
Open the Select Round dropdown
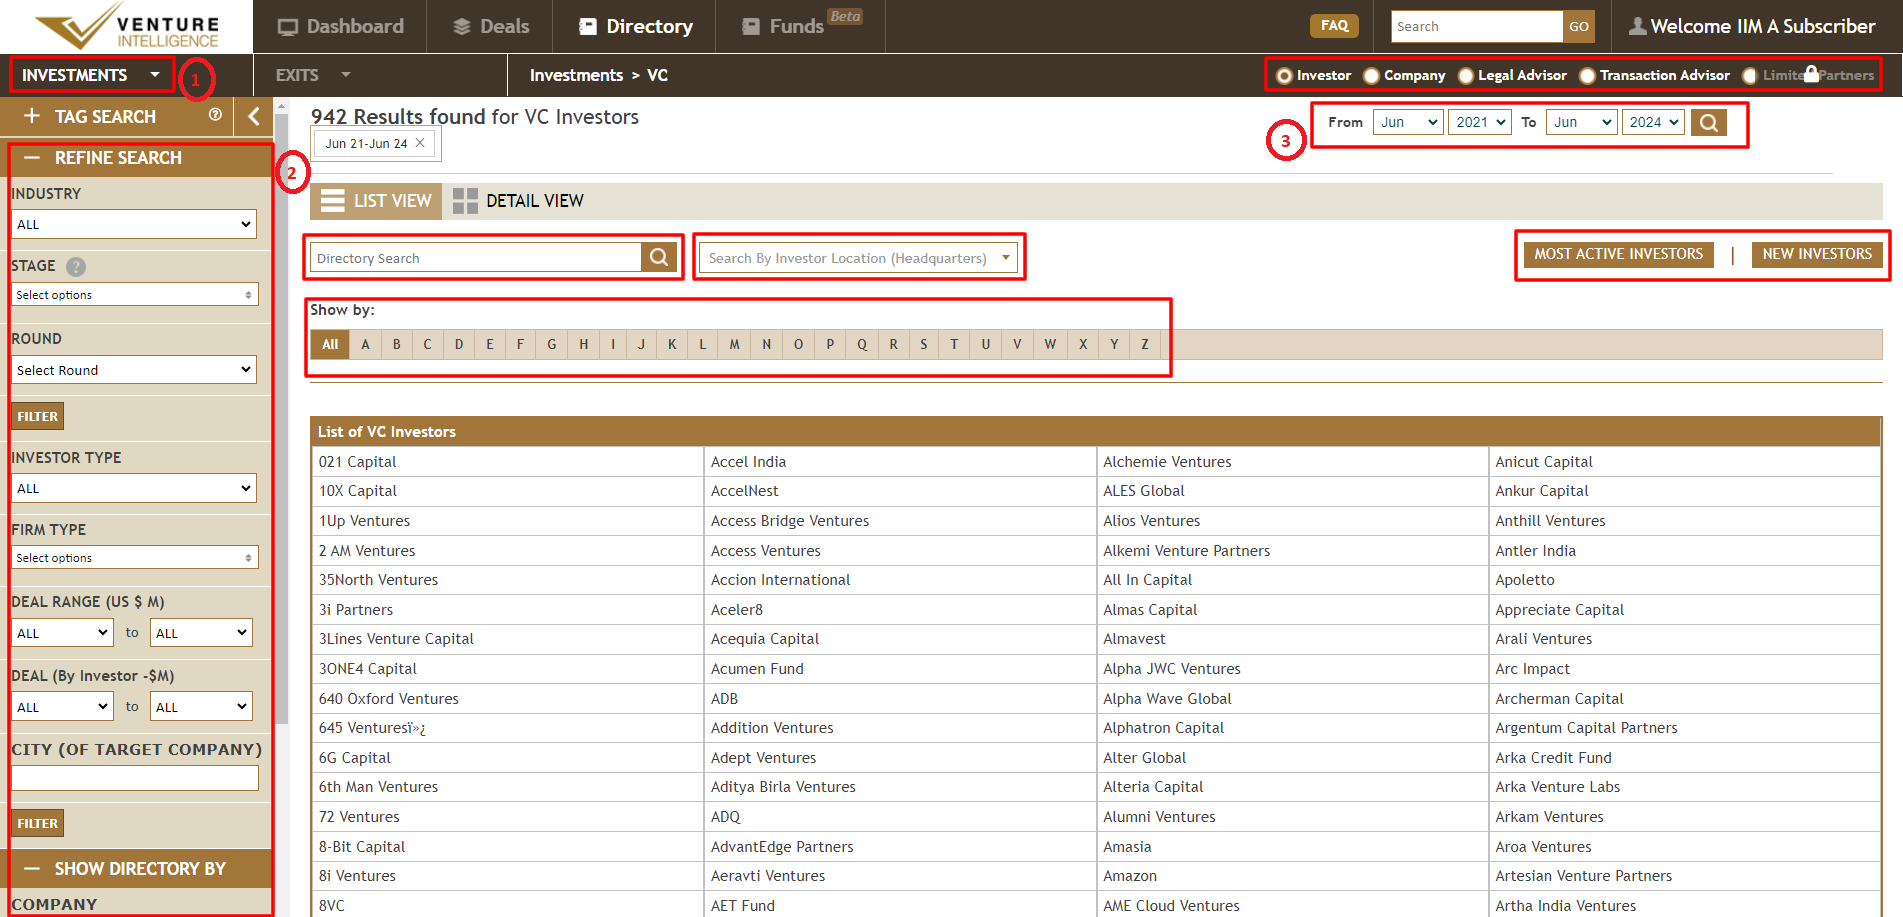tap(134, 370)
